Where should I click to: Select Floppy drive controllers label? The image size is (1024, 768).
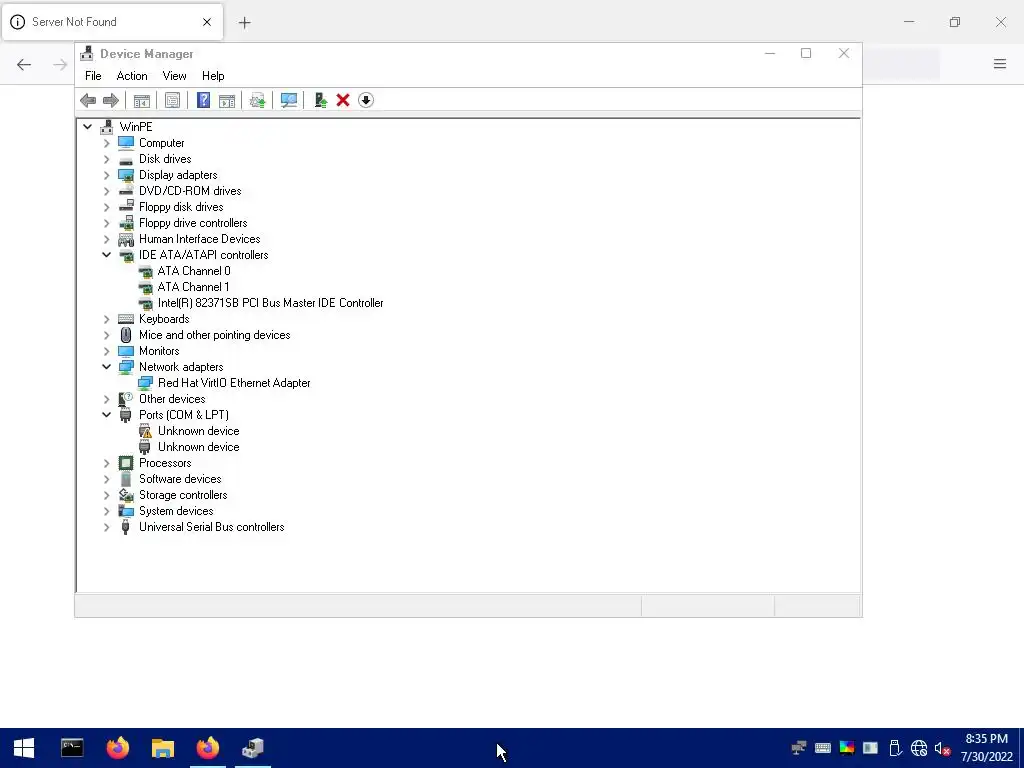(x=193, y=223)
